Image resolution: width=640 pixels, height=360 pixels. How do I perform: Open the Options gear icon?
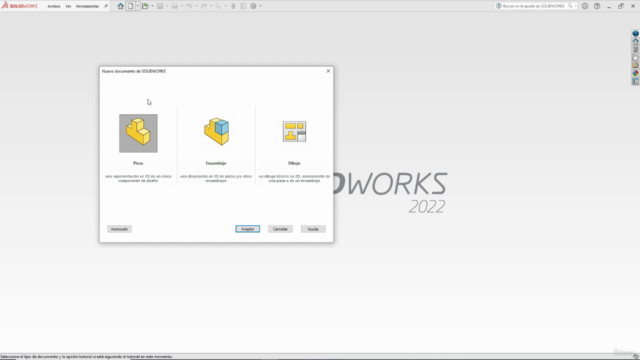pos(253,6)
